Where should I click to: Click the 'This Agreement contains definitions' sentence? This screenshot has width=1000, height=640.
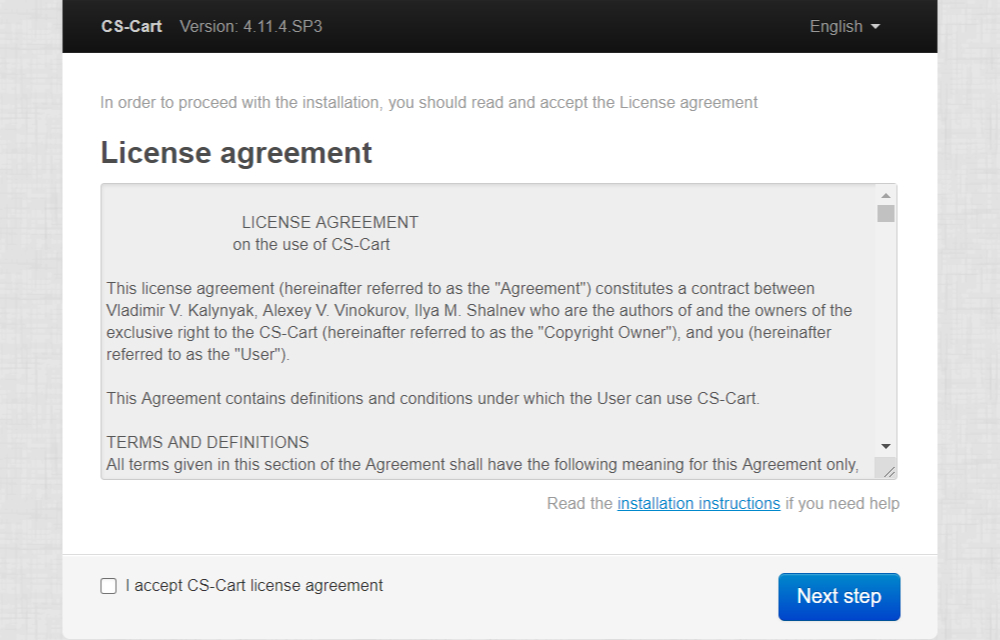(433, 398)
